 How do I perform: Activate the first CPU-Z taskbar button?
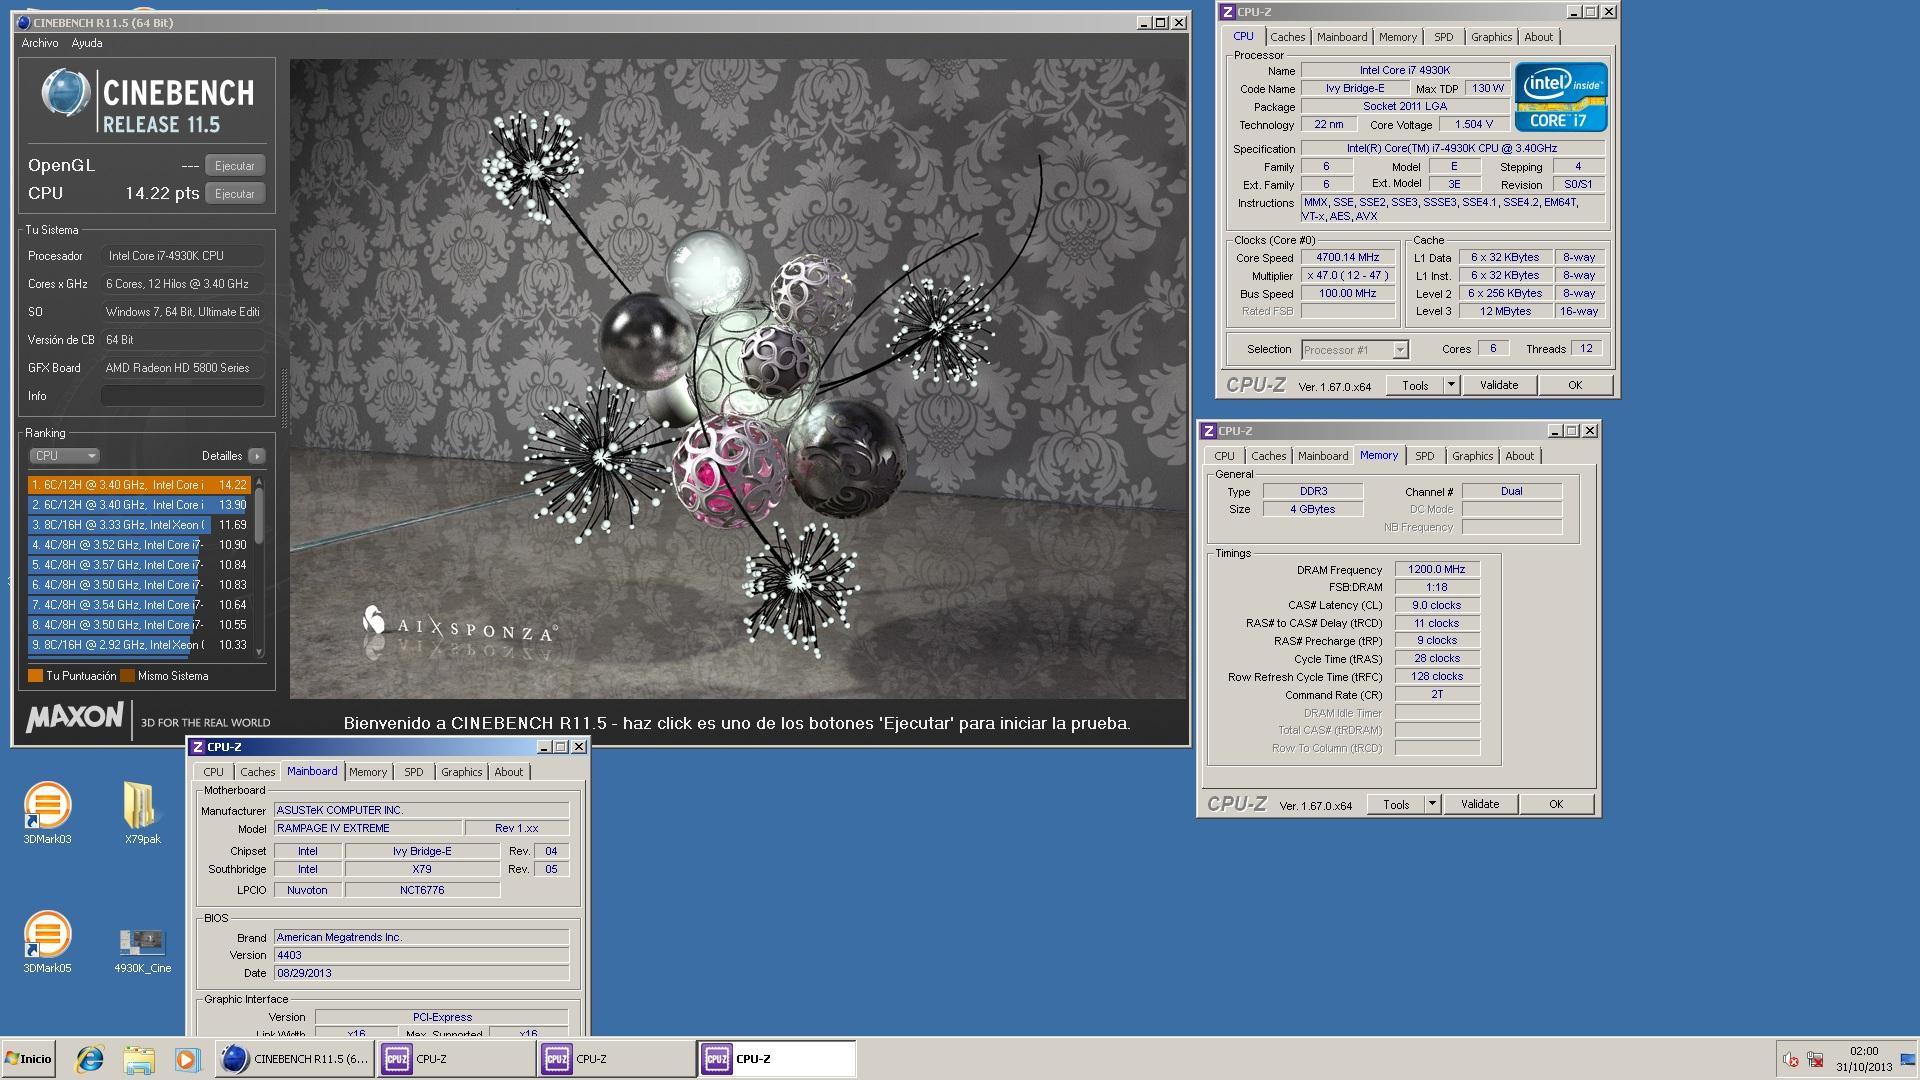coord(455,1059)
